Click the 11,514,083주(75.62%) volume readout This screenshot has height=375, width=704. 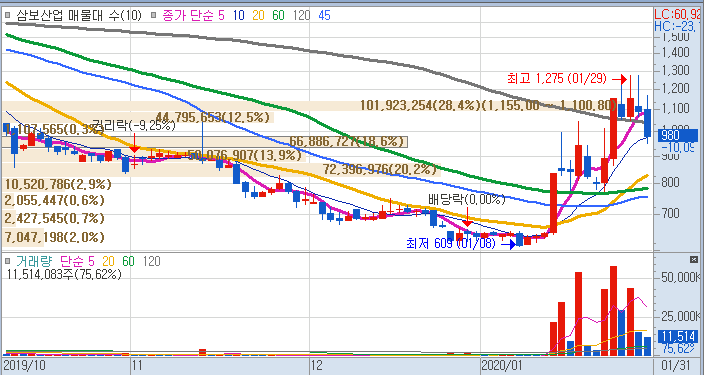pos(64,274)
